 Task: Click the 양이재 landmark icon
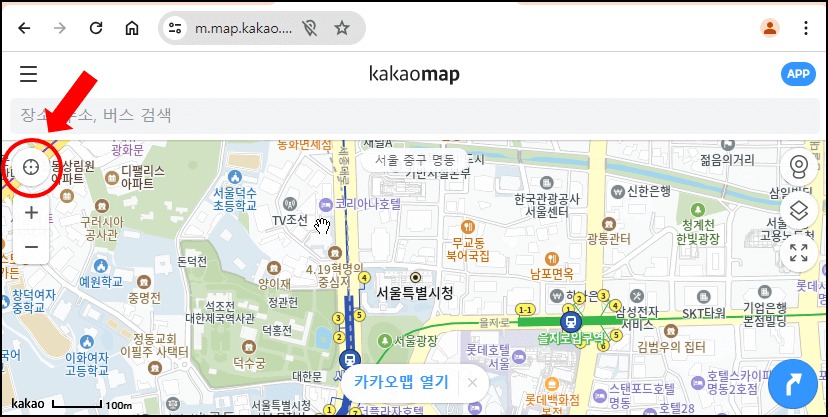(274, 268)
